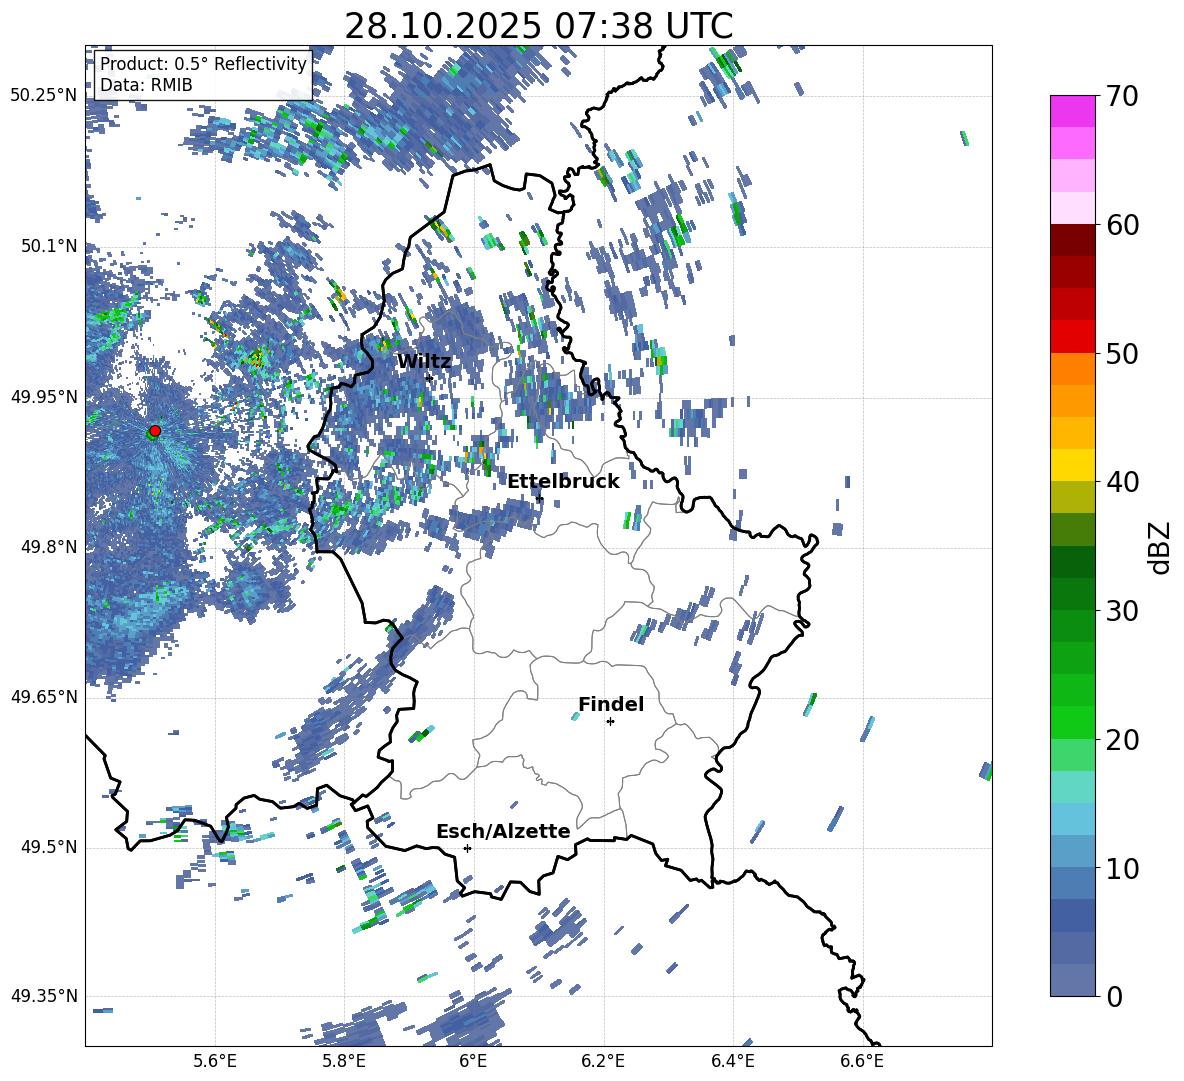The image size is (1184, 1081).
Task: Click the Product: 0.5° Reflectivity text
Action: pos(203,63)
